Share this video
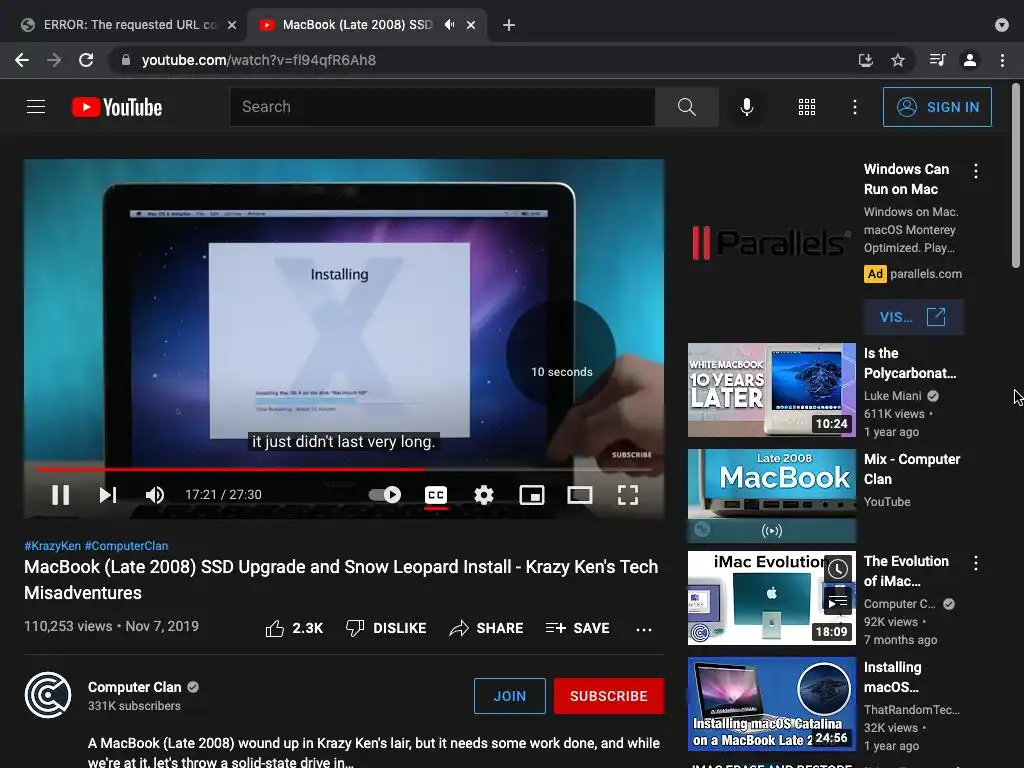Viewport: 1024px width, 768px height. [x=487, y=628]
